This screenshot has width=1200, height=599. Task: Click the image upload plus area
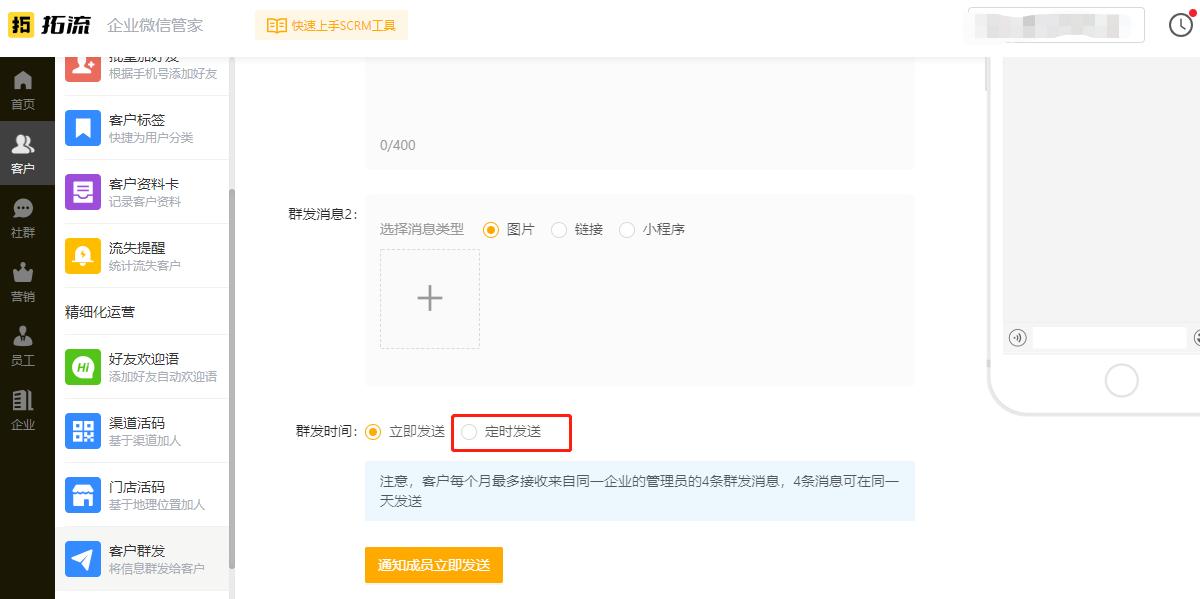pos(430,298)
